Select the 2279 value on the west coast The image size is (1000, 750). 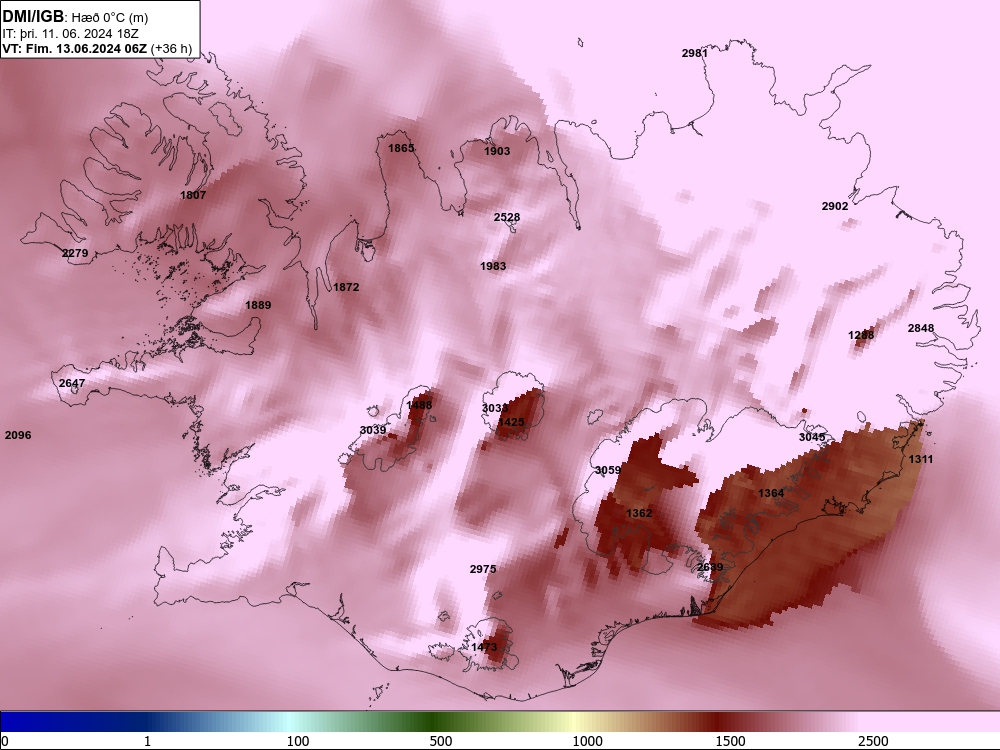(75, 253)
